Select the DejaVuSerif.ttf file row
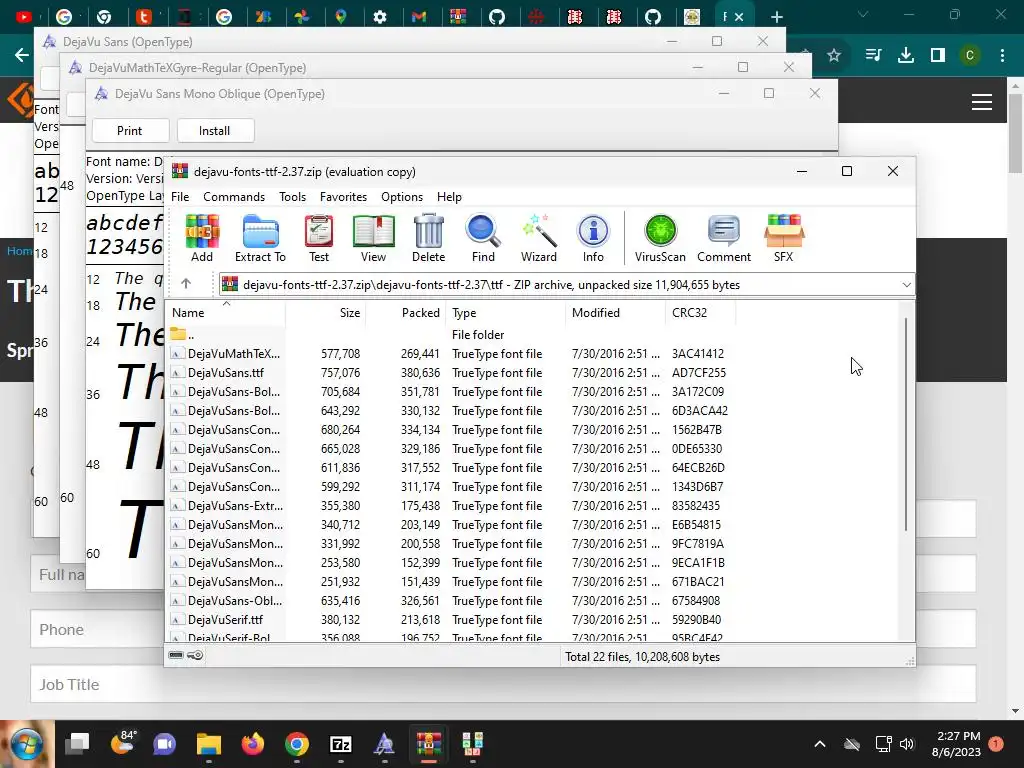 (451, 619)
